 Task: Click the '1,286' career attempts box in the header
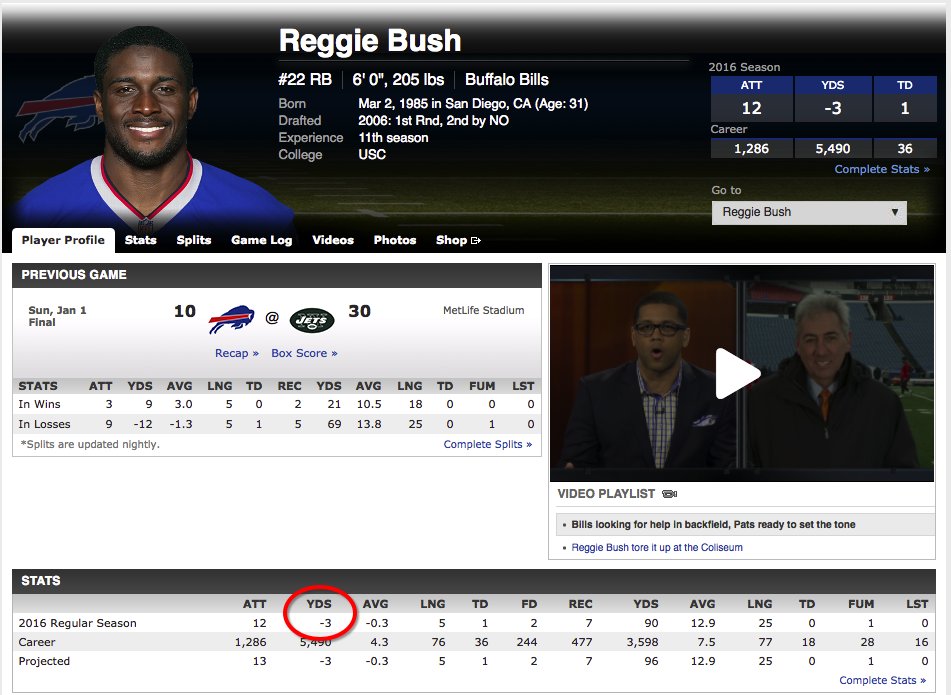[751, 149]
